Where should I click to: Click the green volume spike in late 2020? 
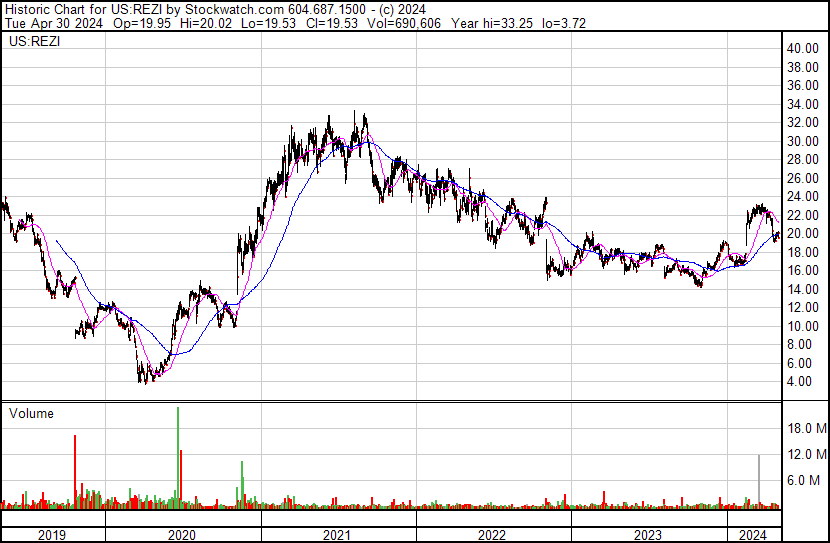pyautogui.click(x=242, y=485)
